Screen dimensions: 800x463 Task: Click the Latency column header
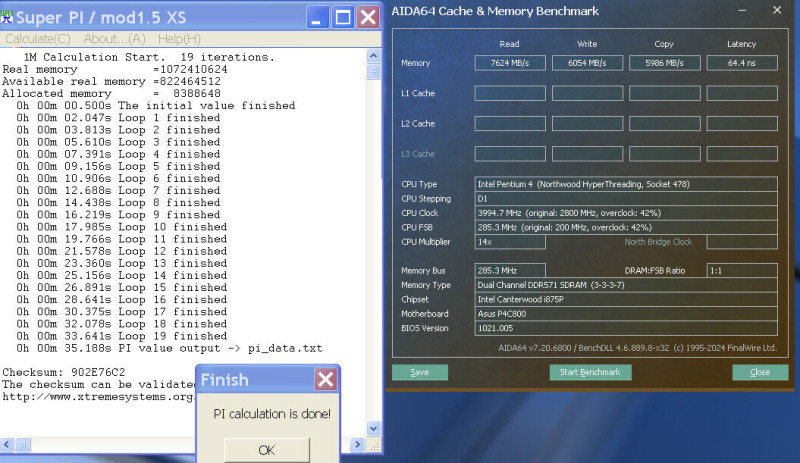pyautogui.click(x=741, y=44)
